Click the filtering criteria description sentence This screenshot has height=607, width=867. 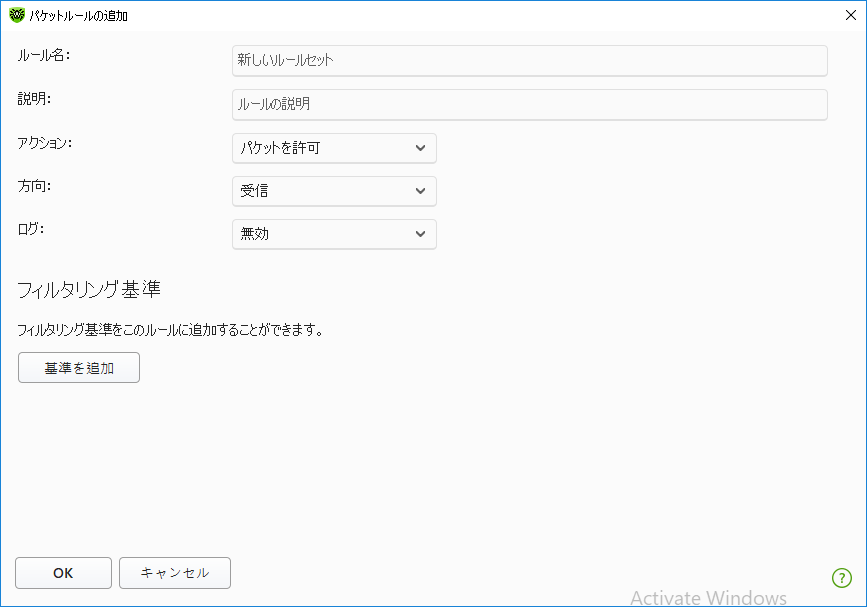coord(170,329)
